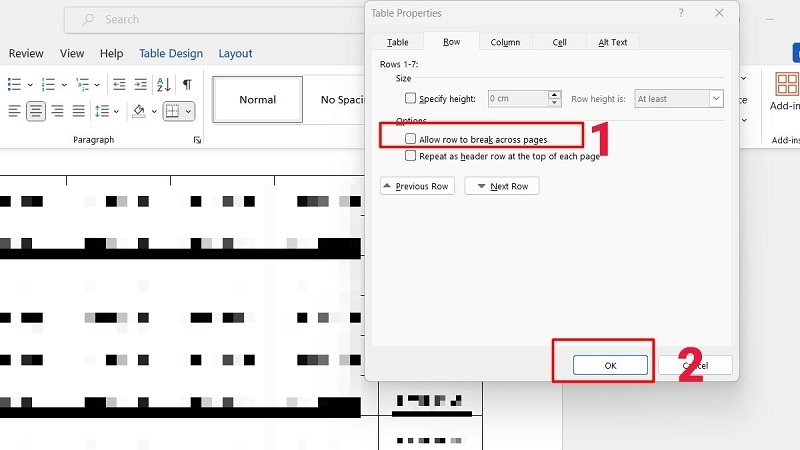Toggle Show/Hide paragraph marks
800x450 pixels.
click(x=187, y=85)
